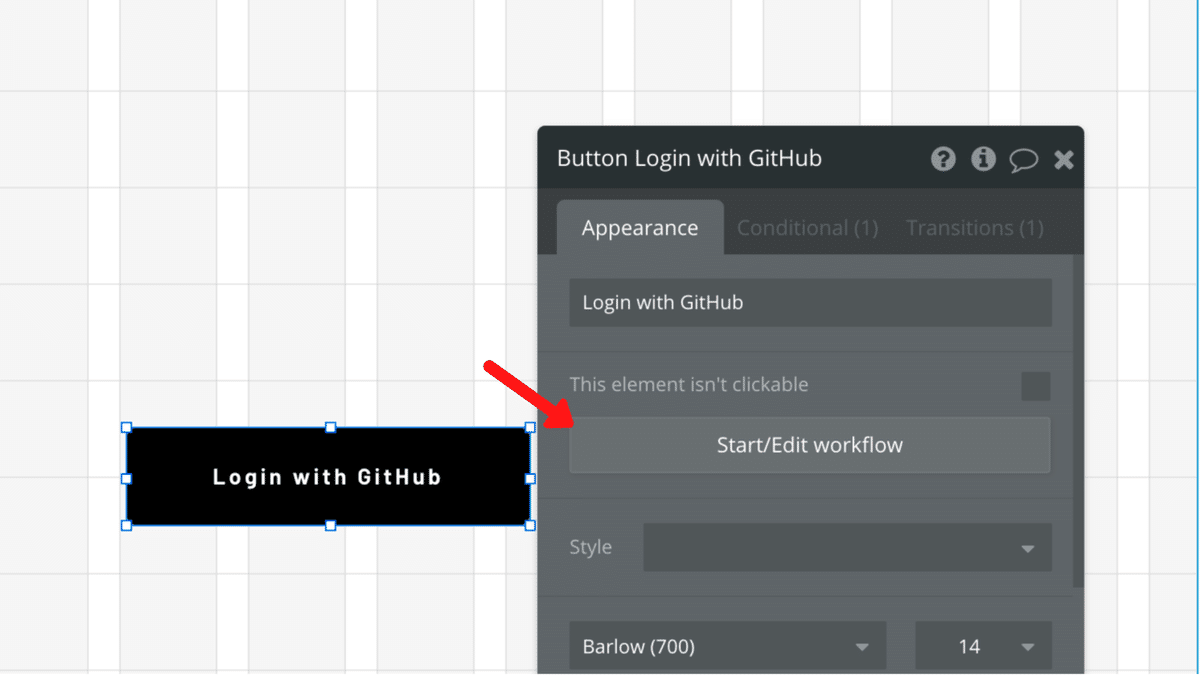Viewport: 1200px width, 675px height.
Task: Click the top-left corner resize handle
Action: pos(126,427)
